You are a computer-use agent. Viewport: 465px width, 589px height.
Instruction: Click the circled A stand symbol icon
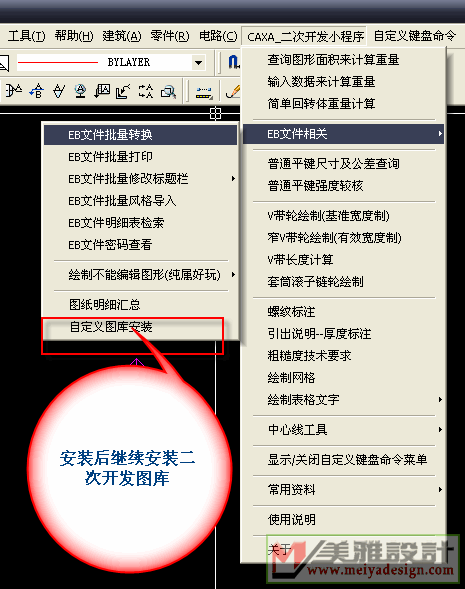pos(80,91)
